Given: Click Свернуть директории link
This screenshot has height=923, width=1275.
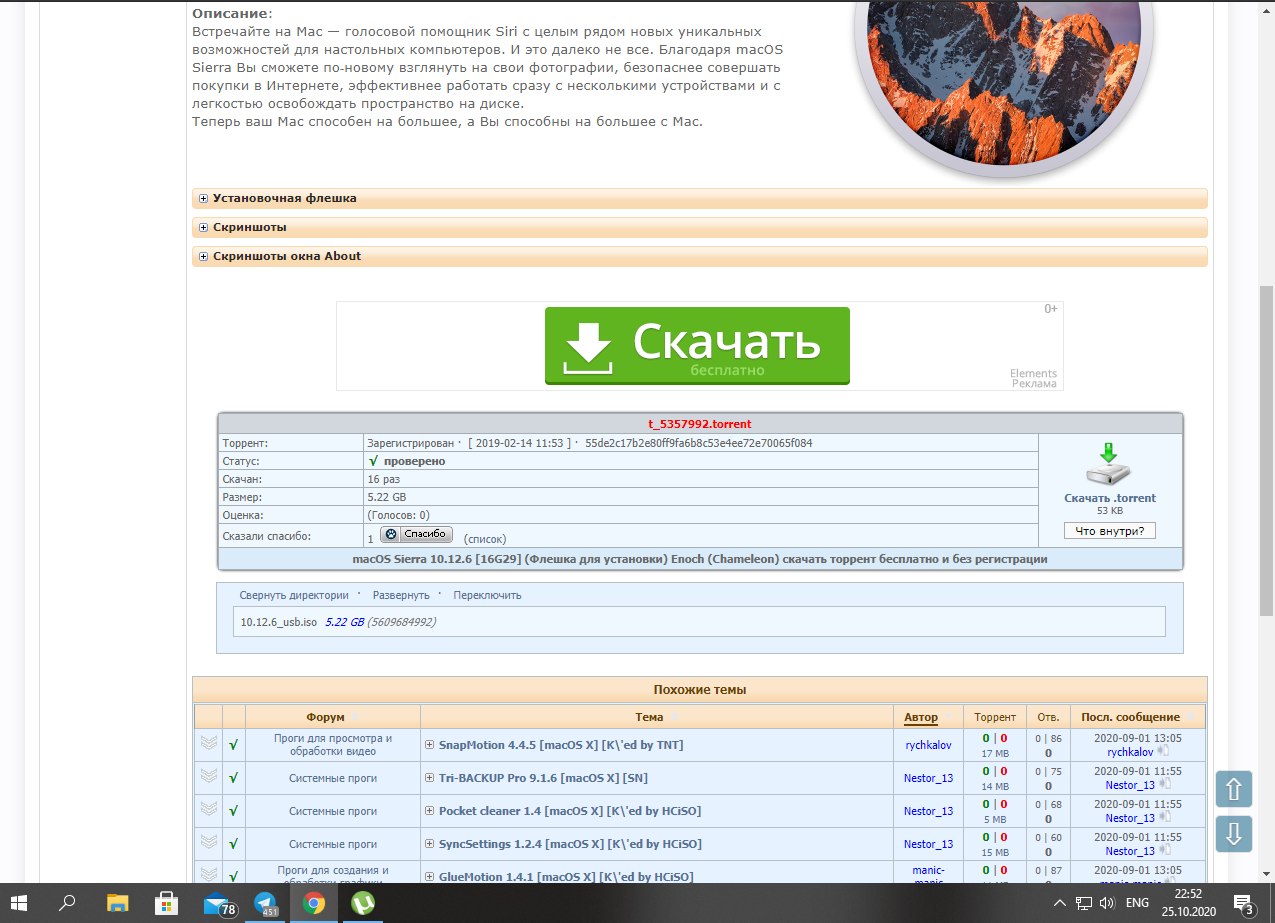Looking at the screenshot, I should coord(294,595).
